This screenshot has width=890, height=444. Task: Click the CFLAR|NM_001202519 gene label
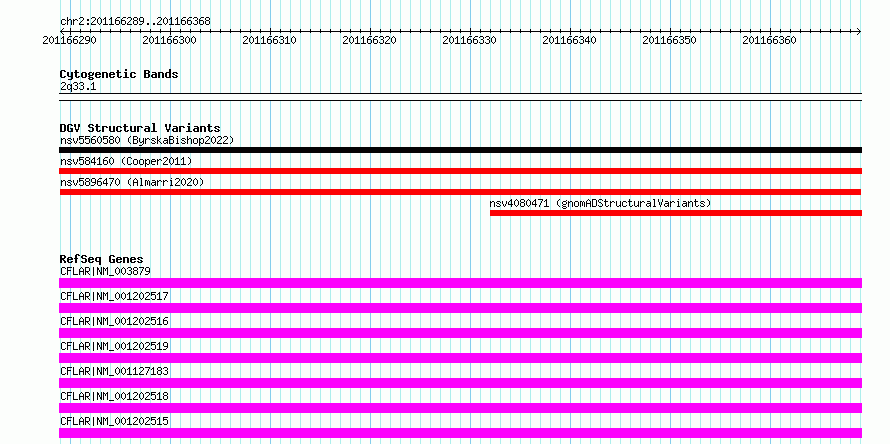coord(114,346)
